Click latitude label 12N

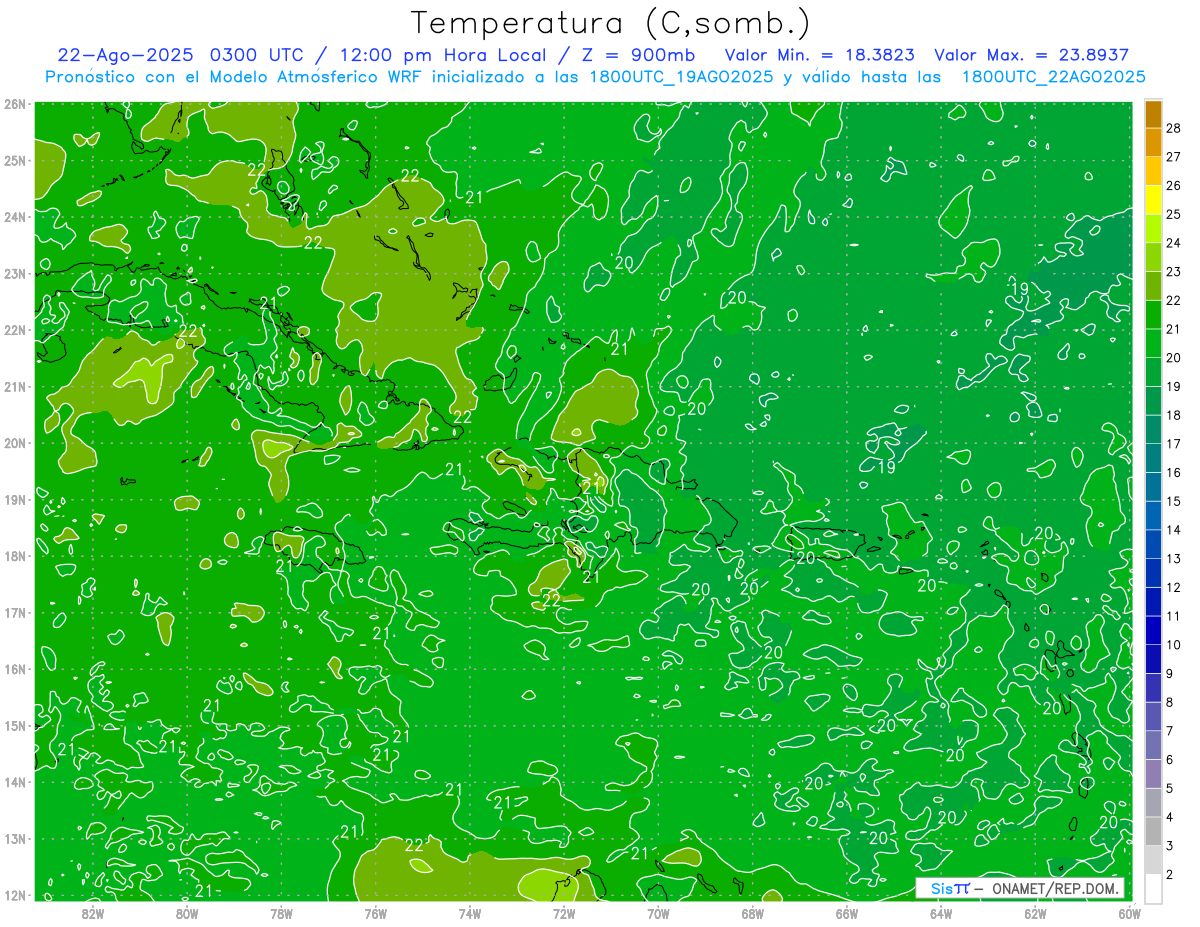click(x=14, y=895)
